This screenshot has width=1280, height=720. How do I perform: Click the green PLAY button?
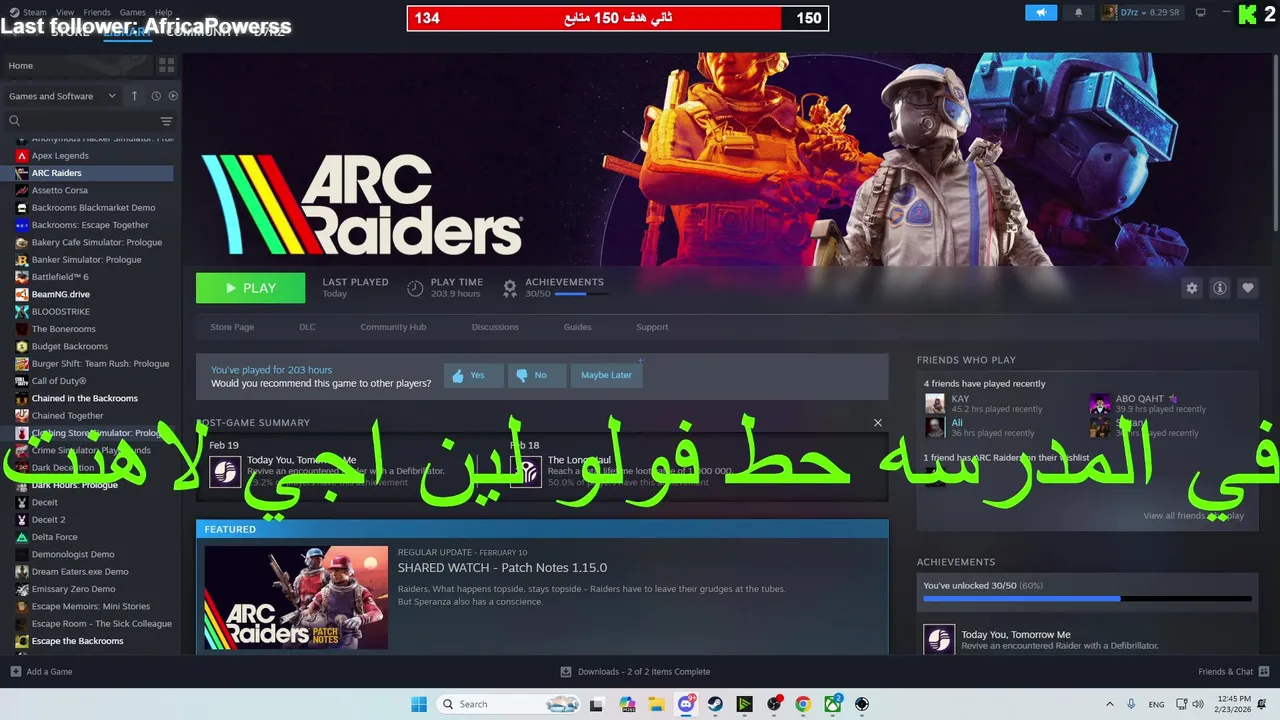click(250, 288)
